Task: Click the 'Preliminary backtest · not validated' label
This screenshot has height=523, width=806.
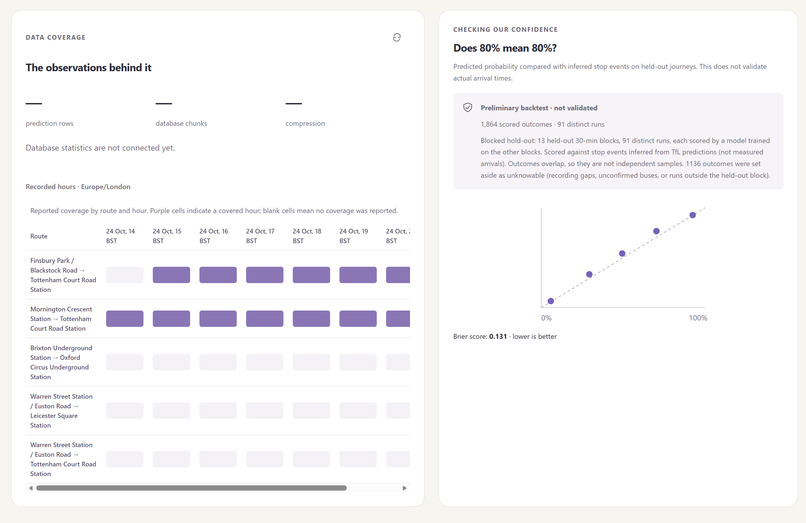Action: point(539,108)
